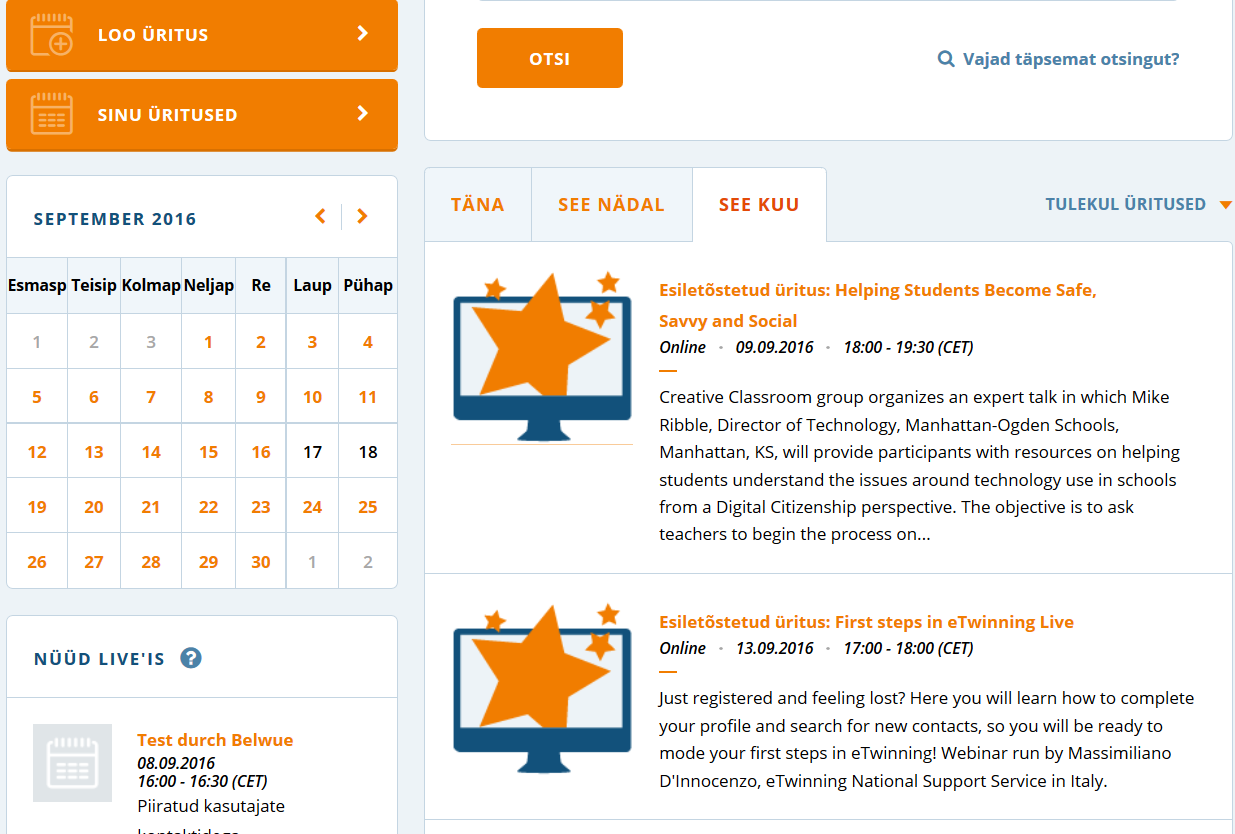Go to previous month in calendar

(x=320, y=217)
